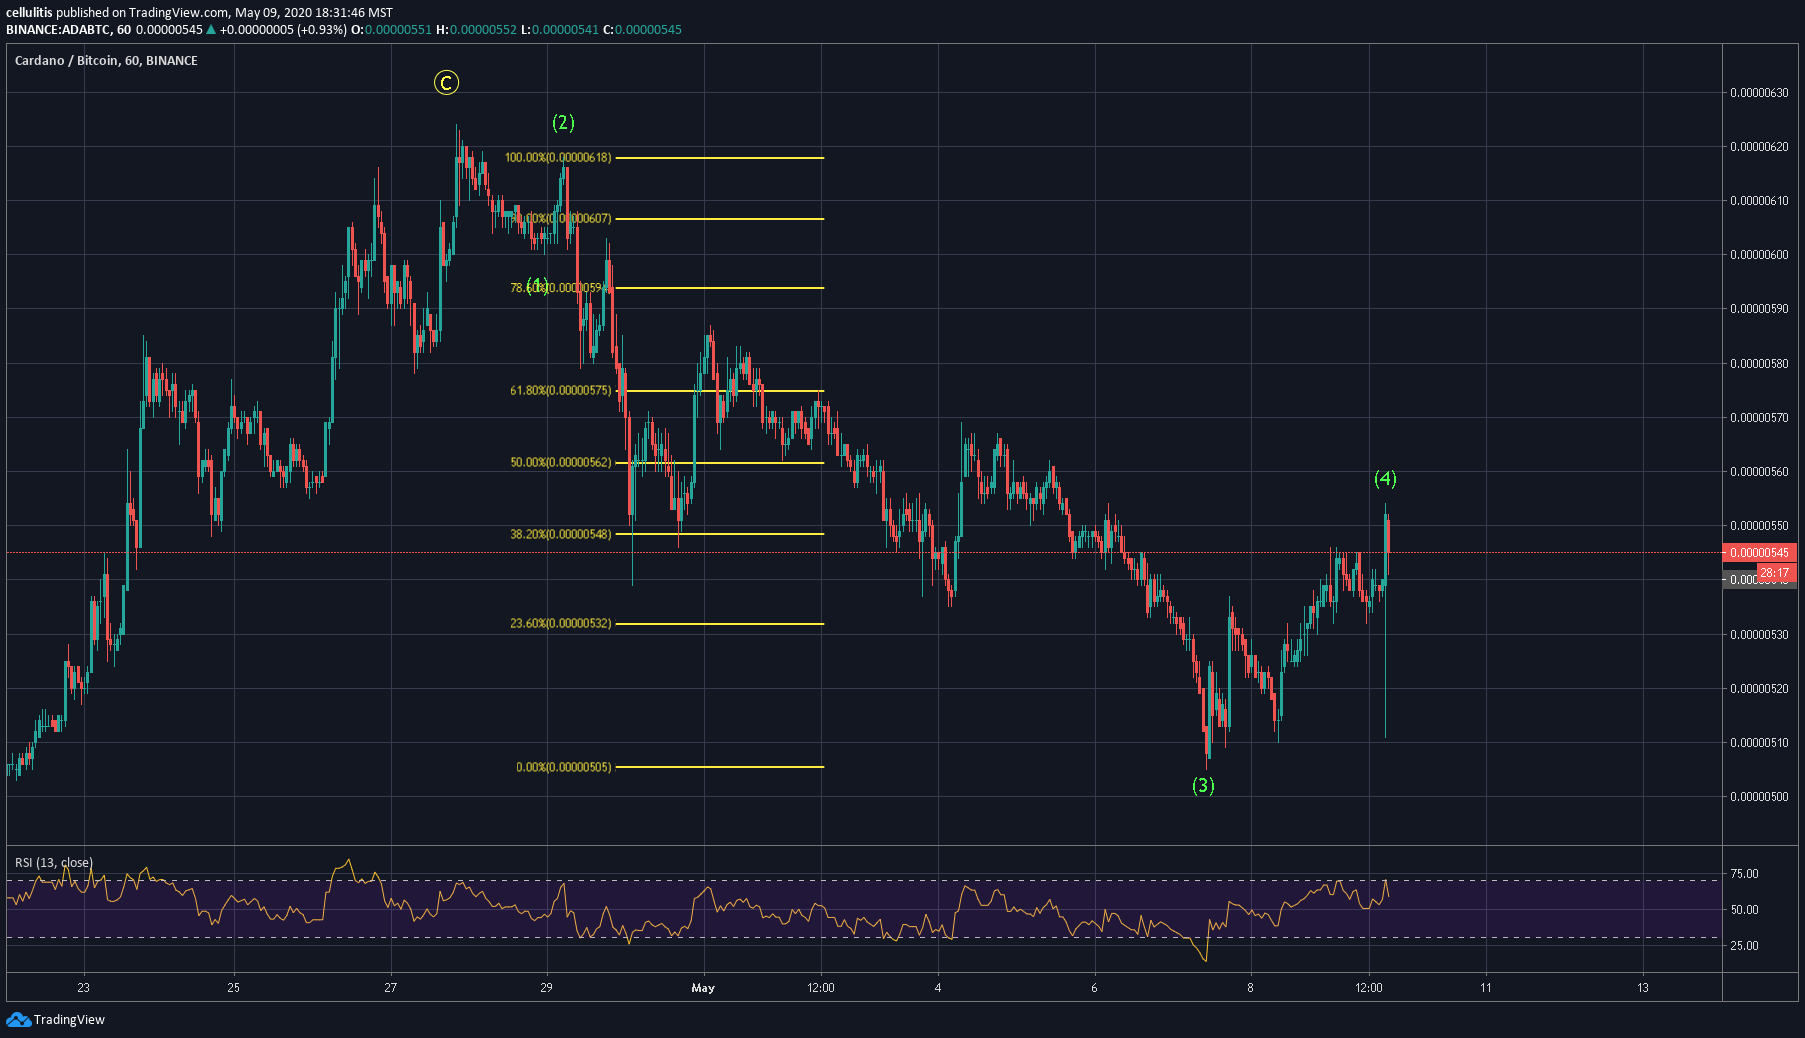
Task: Click the H:0.00000552 high value in header
Action: pyautogui.click(x=476, y=30)
